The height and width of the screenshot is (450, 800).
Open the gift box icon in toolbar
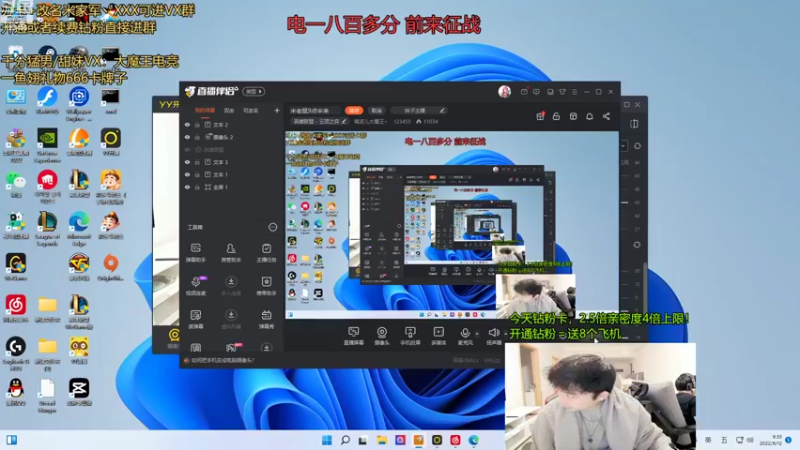(540, 116)
